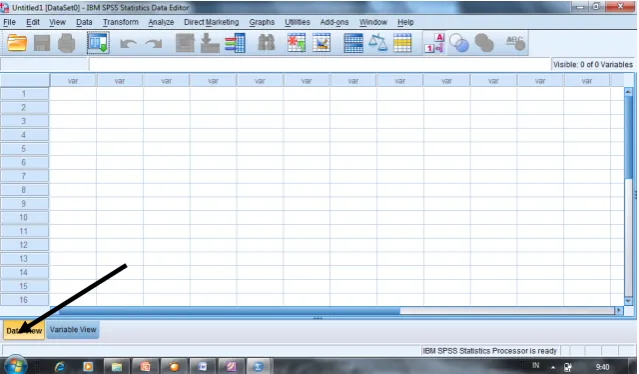Open the View menu

click(57, 22)
